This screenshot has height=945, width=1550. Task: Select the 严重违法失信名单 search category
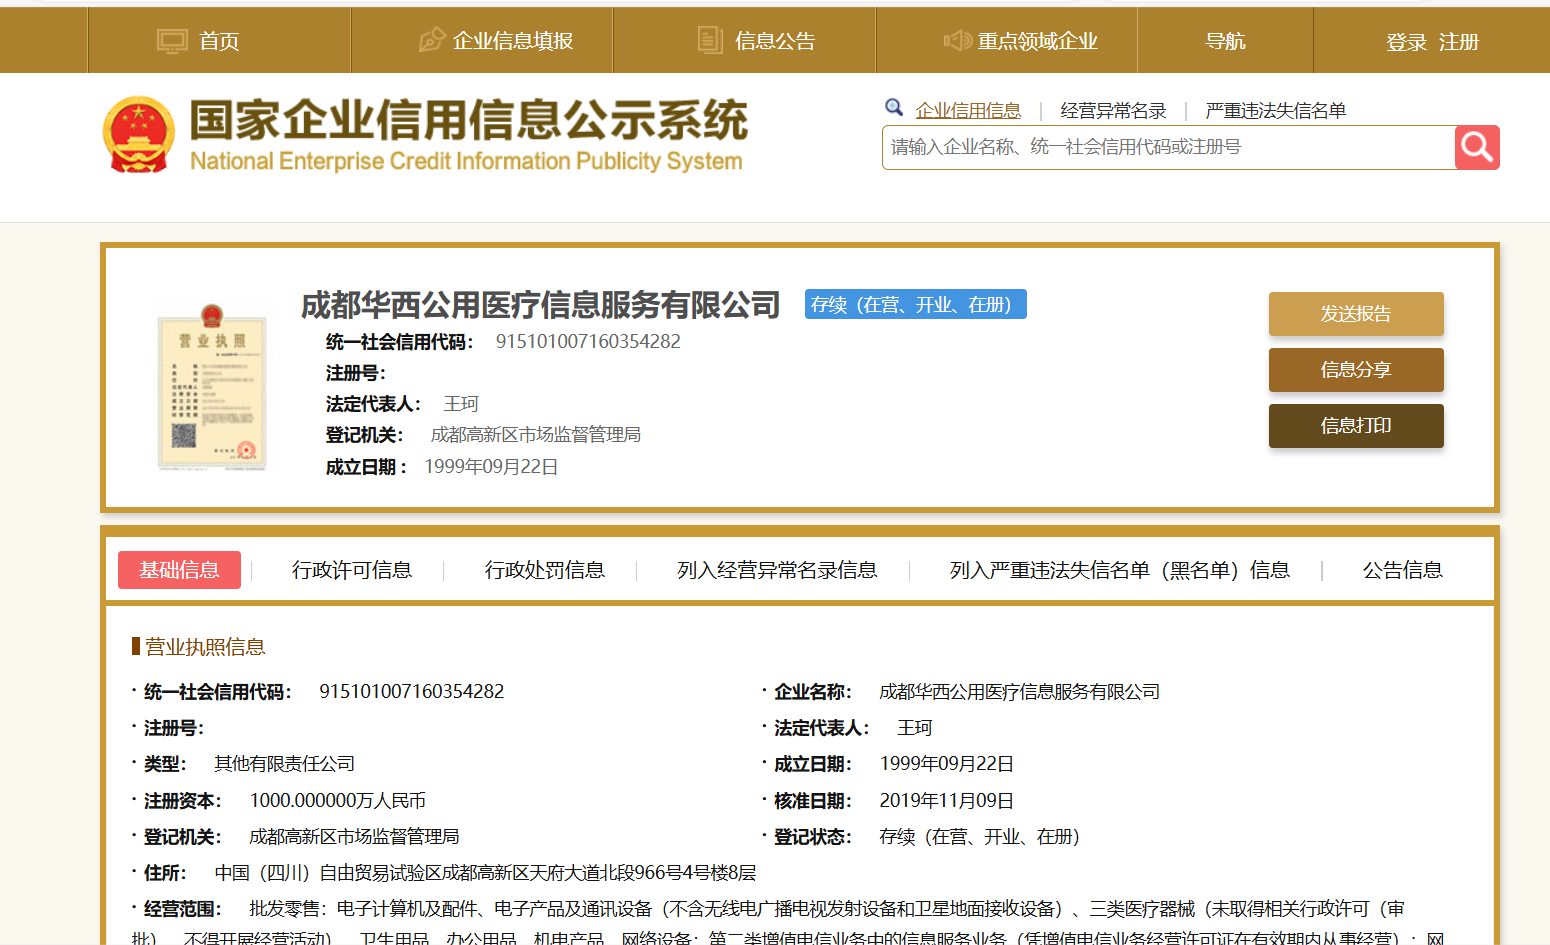(x=1275, y=110)
